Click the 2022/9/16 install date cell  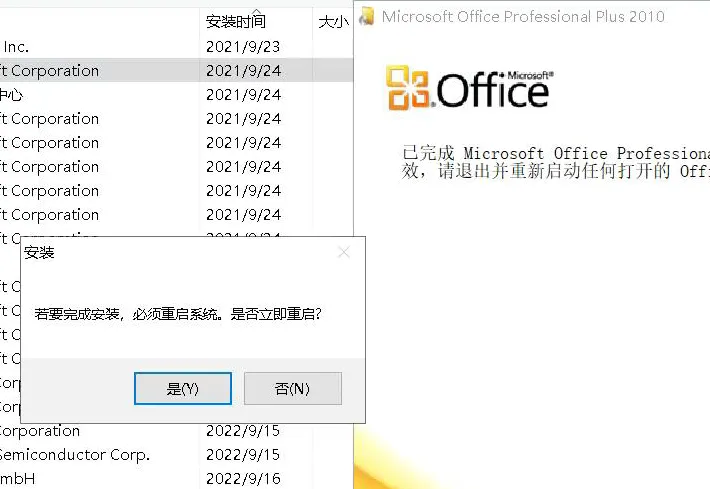243,478
